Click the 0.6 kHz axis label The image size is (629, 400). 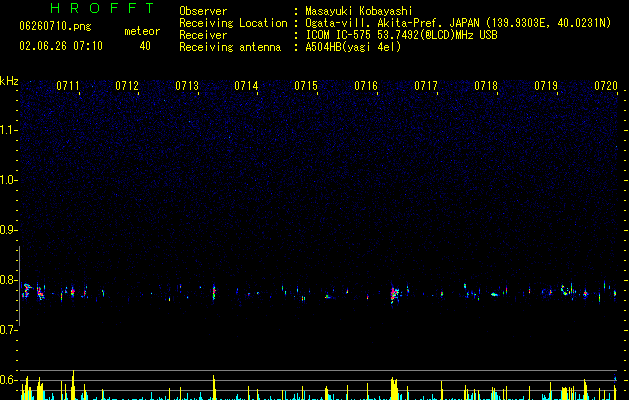tap(9, 380)
